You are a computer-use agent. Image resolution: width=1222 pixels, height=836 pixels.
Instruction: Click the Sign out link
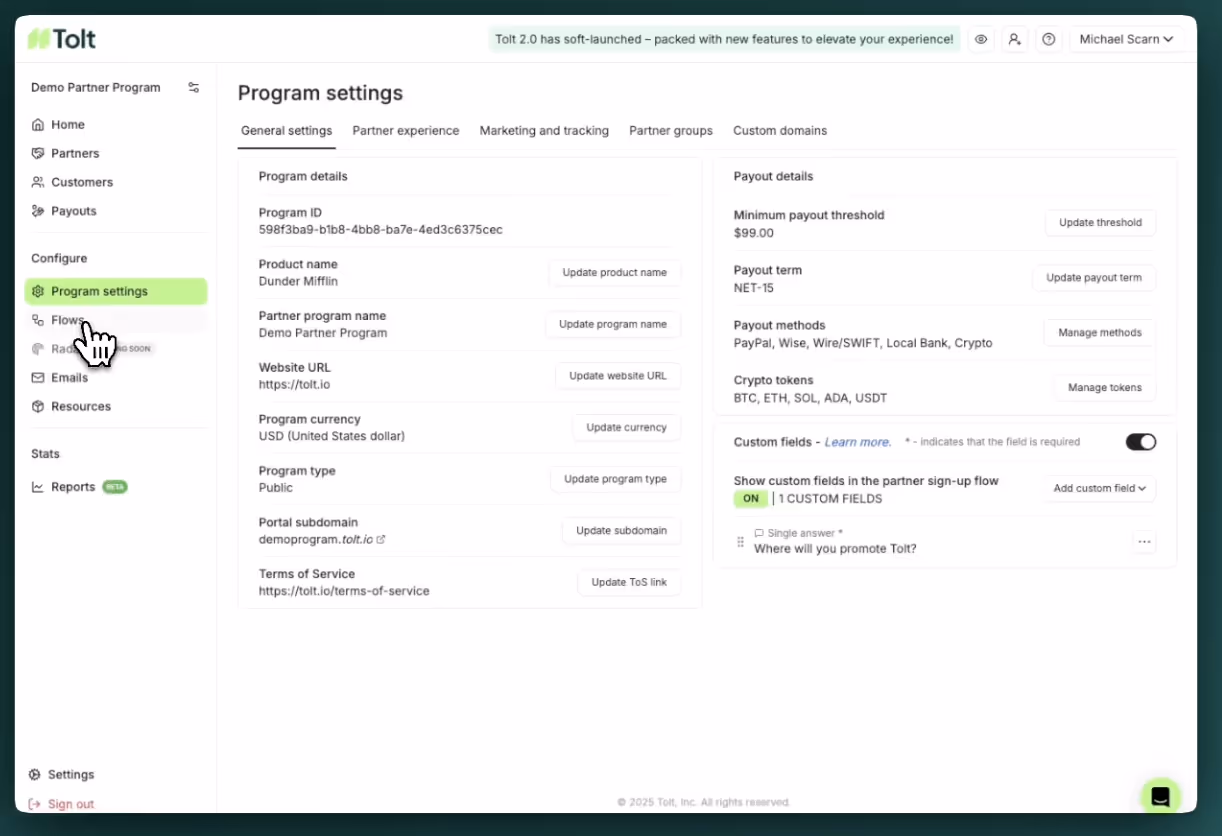pyautogui.click(x=71, y=804)
